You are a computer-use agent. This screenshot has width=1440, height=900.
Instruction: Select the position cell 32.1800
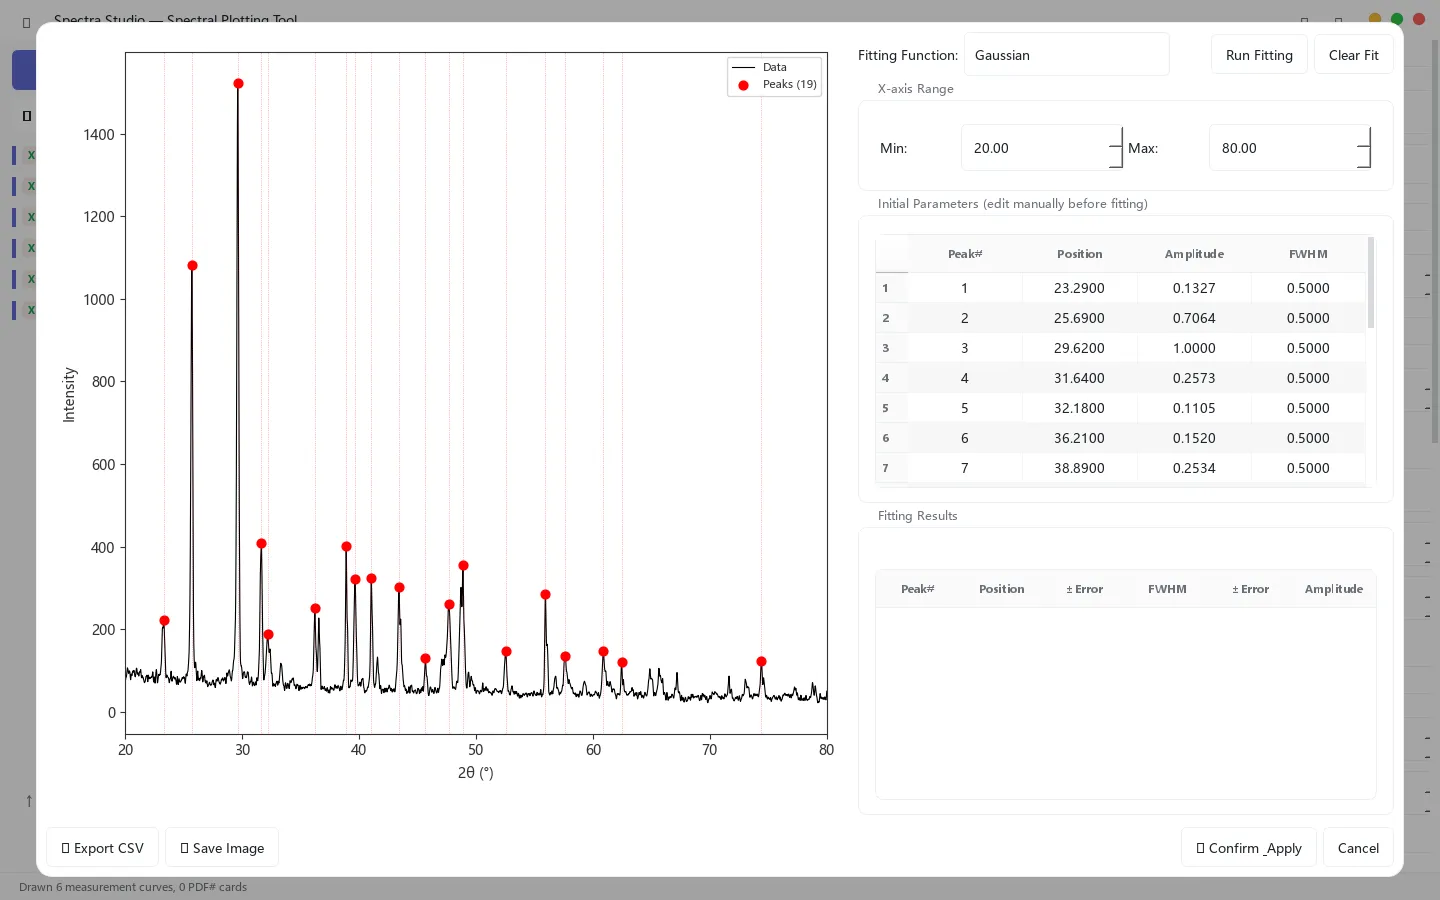(x=1079, y=408)
